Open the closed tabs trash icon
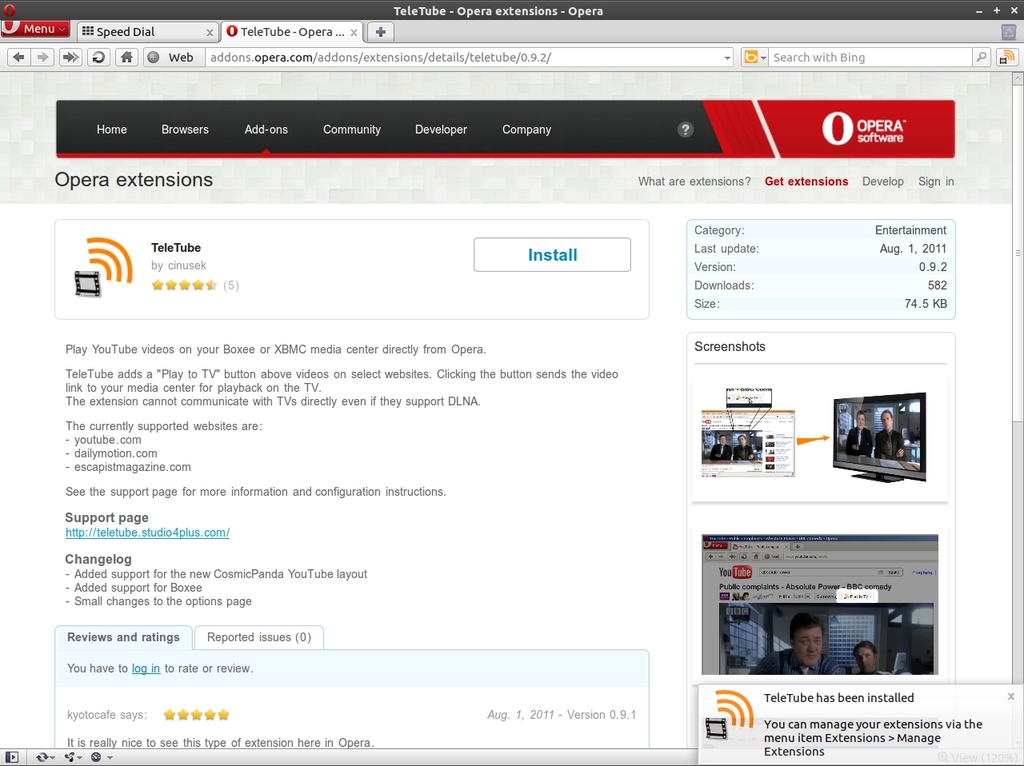Viewport: 1024px width, 766px height. click(1008, 32)
